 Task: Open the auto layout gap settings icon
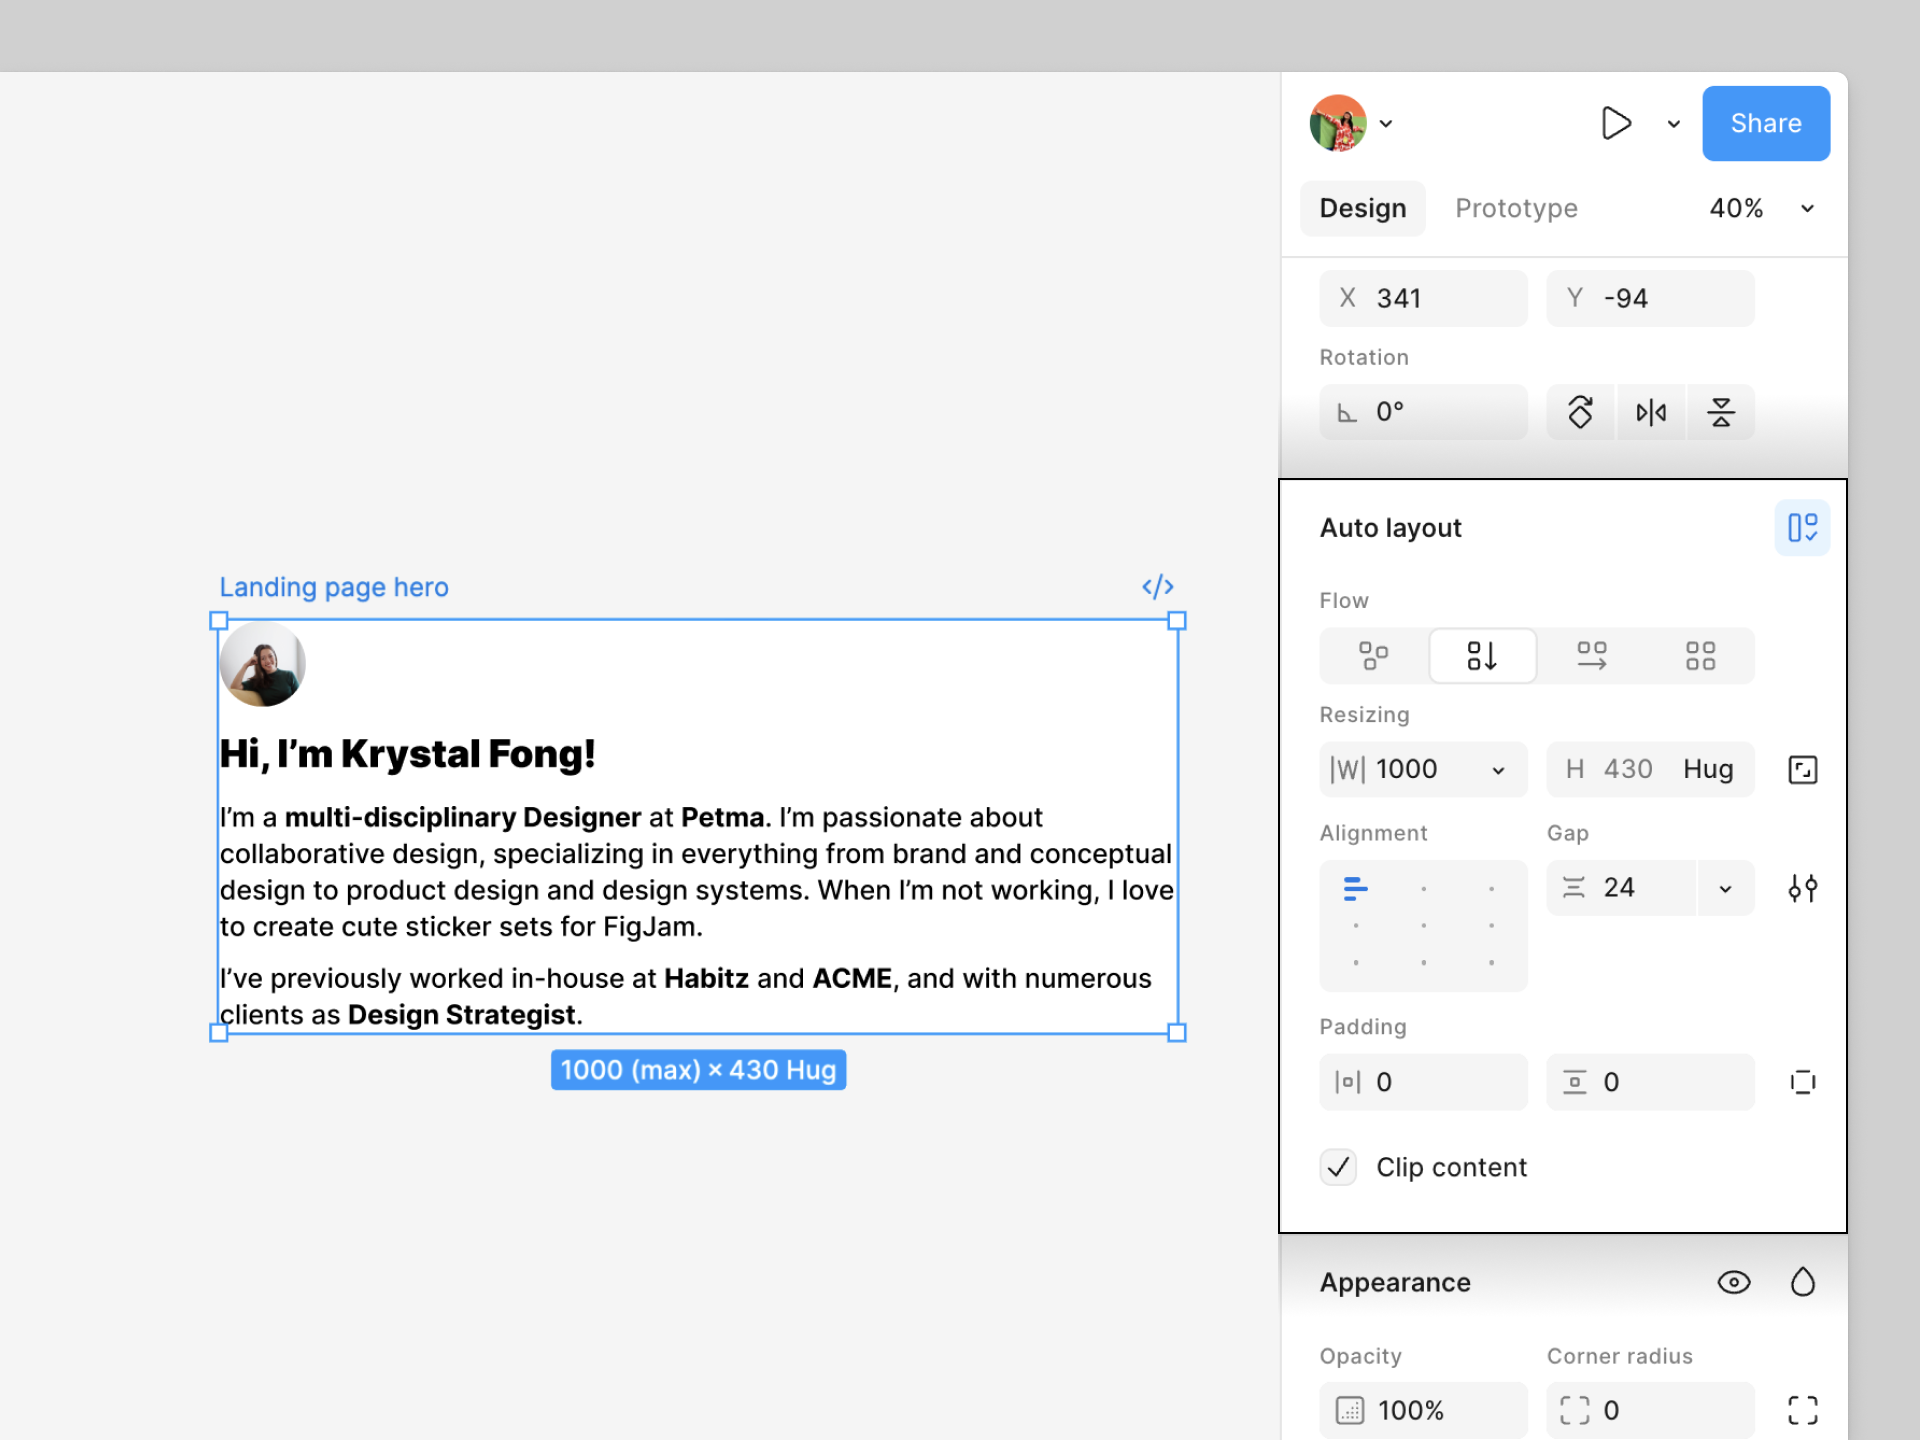[x=1802, y=888]
